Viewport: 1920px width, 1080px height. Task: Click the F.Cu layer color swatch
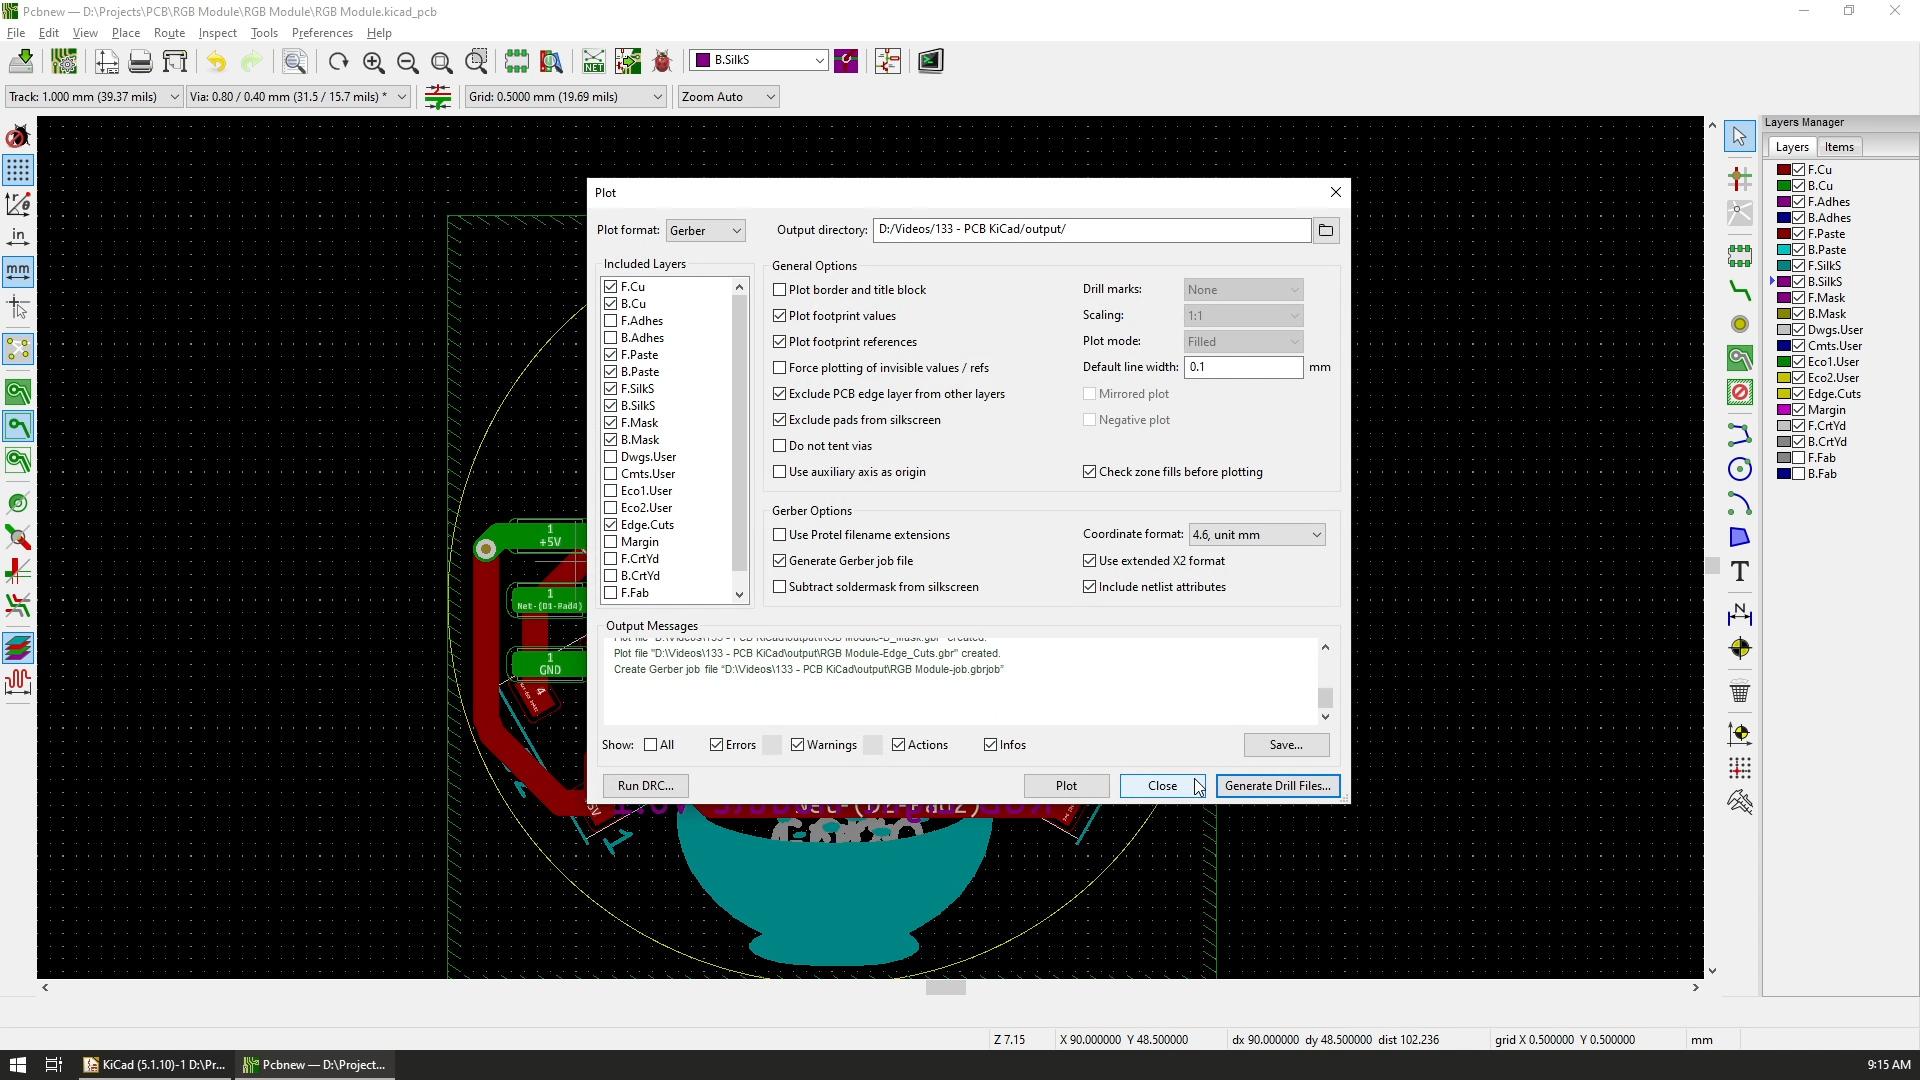click(x=1783, y=170)
